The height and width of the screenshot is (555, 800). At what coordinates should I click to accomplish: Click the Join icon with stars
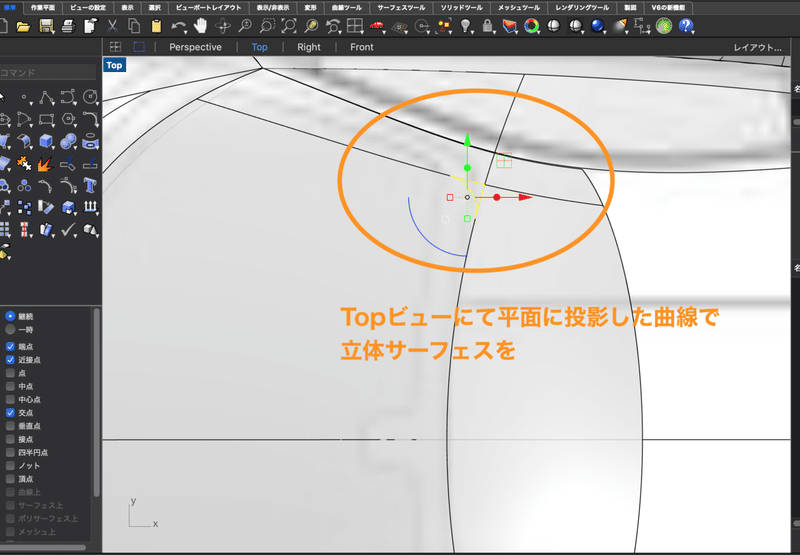23,163
